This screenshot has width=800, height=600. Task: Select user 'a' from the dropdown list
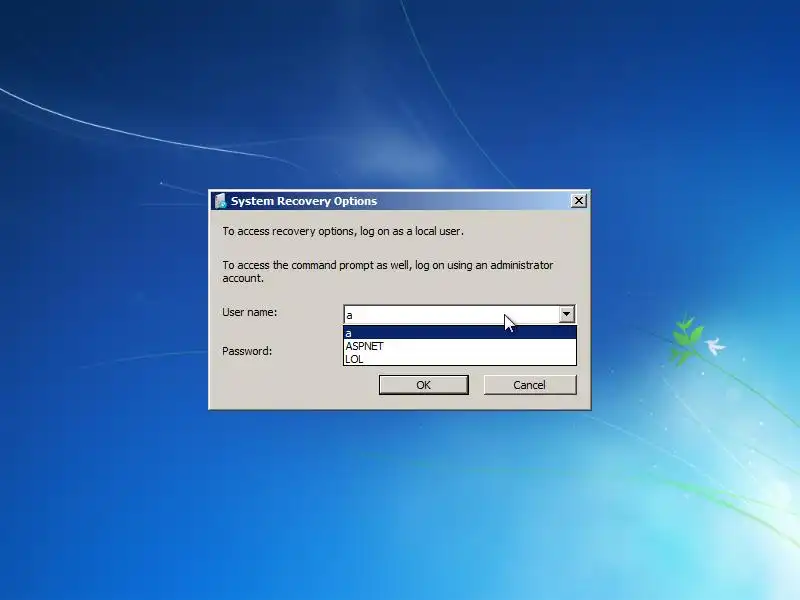pyautogui.click(x=460, y=333)
